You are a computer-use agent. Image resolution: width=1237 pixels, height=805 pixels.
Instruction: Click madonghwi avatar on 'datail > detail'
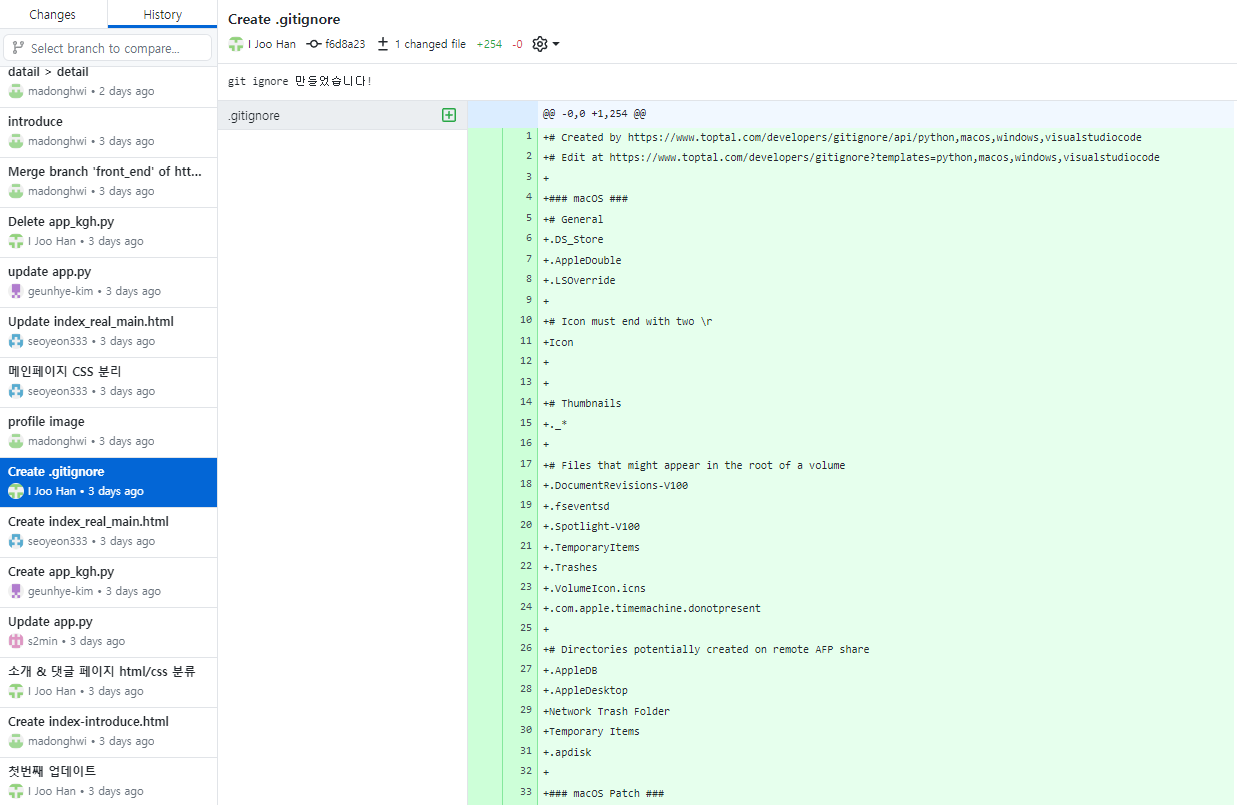pyautogui.click(x=15, y=91)
